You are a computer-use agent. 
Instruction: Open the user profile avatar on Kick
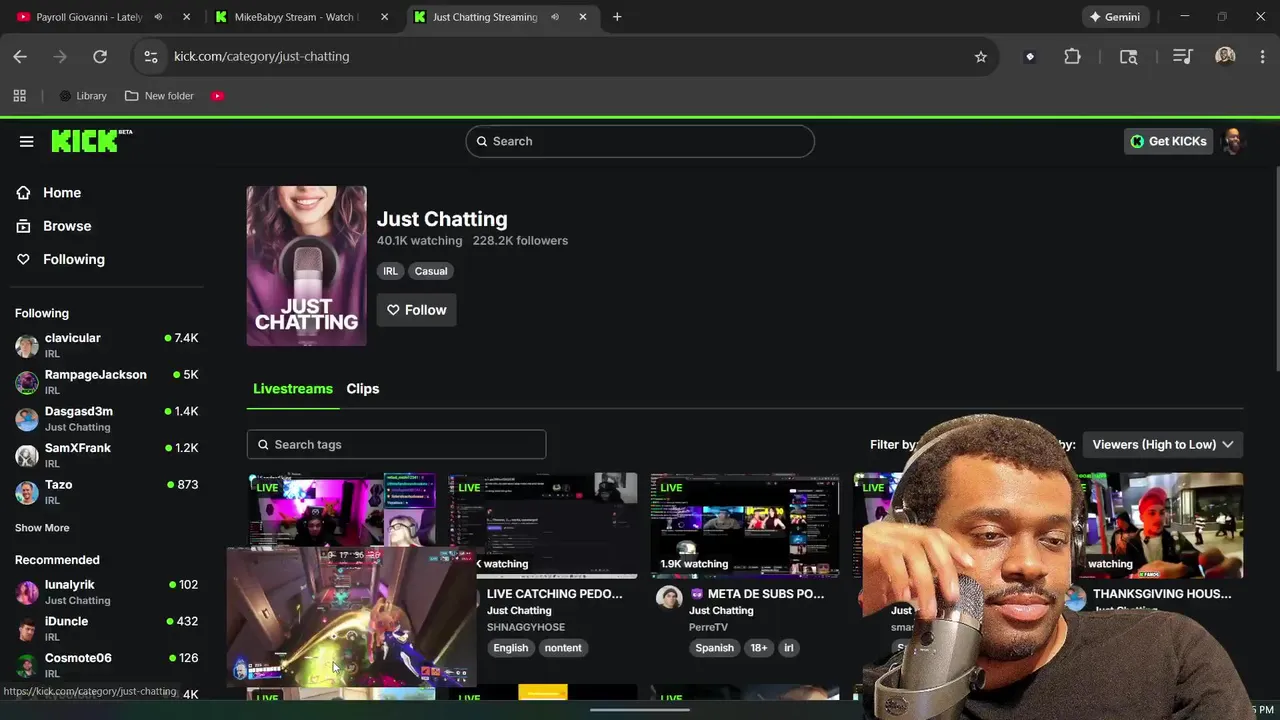(1233, 141)
